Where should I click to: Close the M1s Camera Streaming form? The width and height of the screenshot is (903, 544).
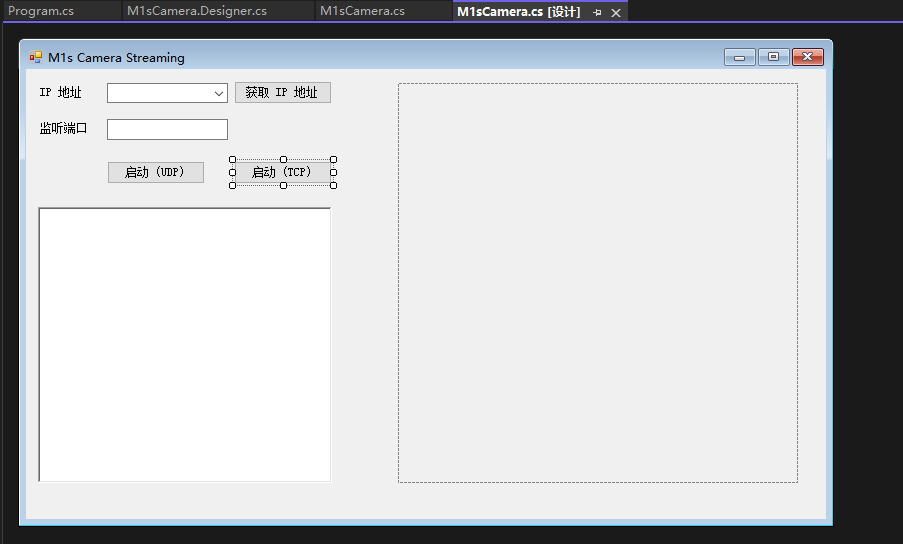coord(807,57)
